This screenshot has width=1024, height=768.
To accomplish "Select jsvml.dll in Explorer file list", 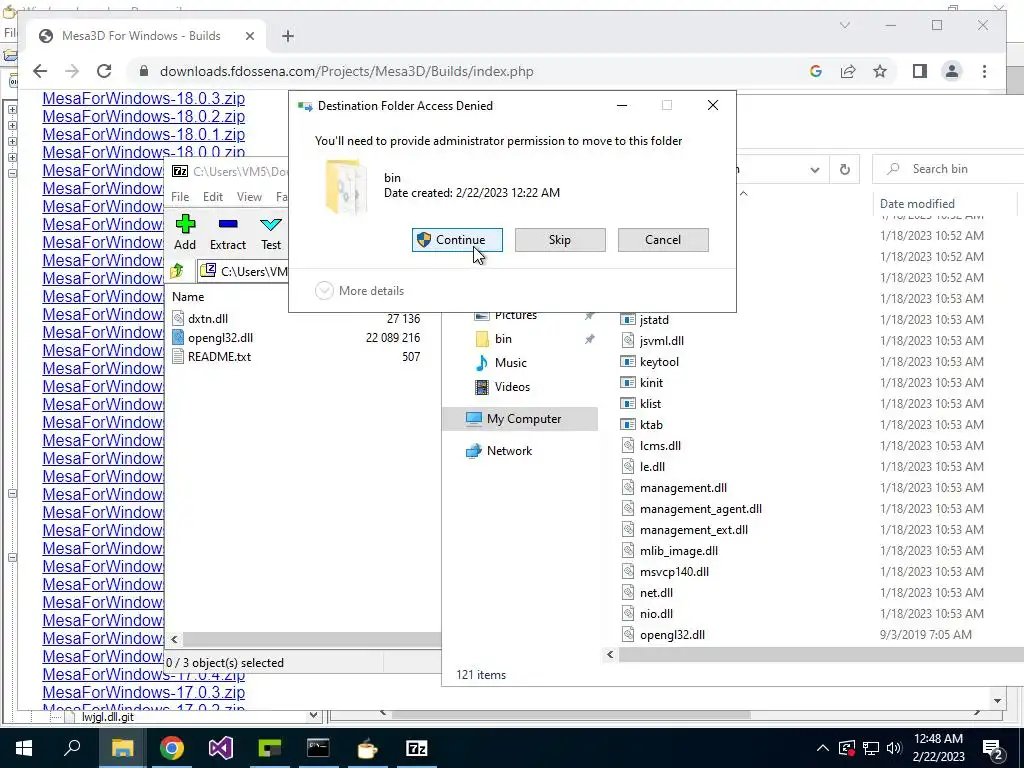I will (x=662, y=341).
